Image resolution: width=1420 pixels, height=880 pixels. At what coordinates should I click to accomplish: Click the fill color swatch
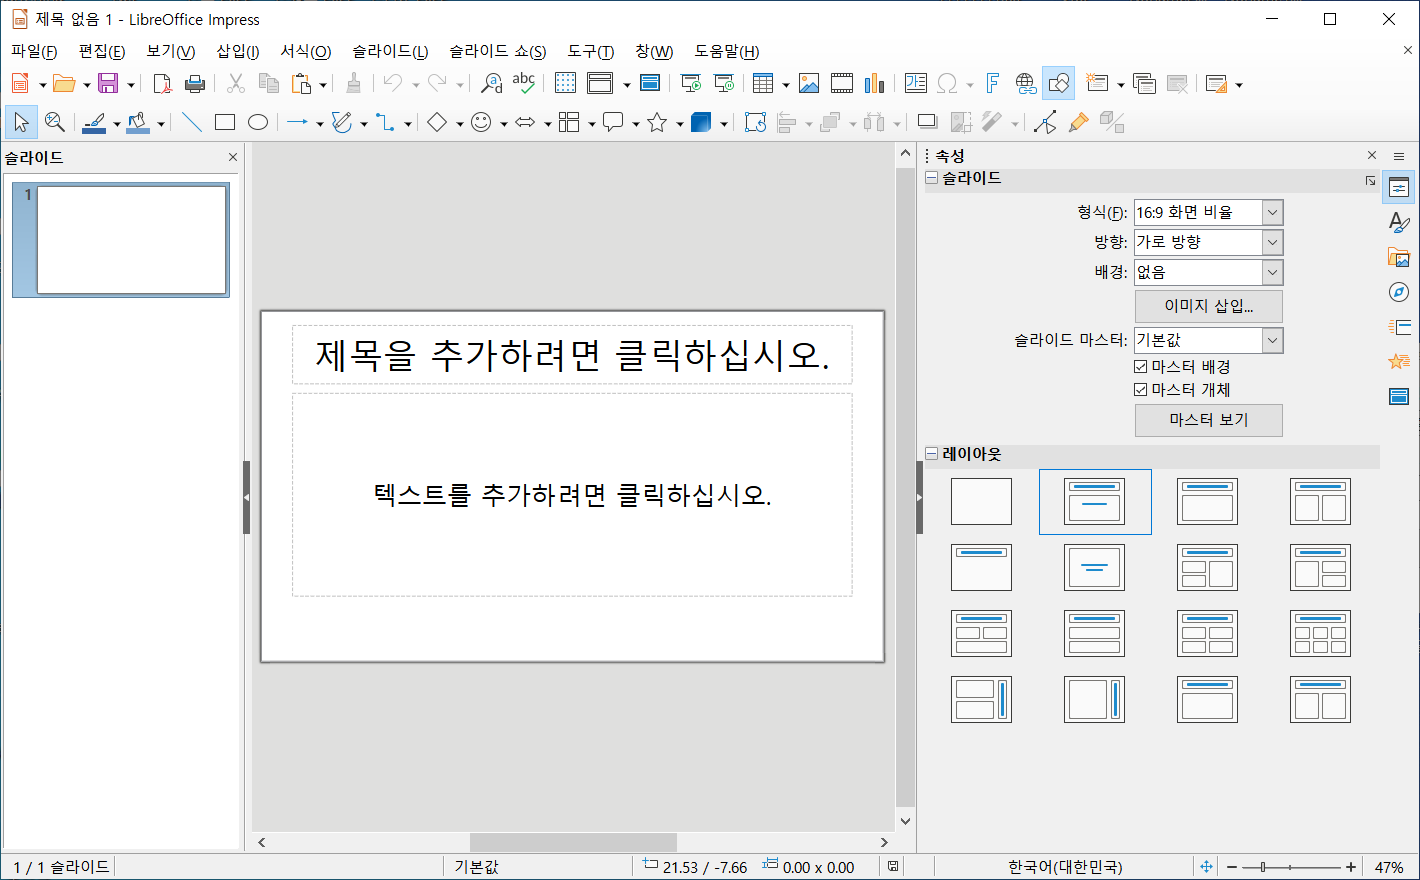click(138, 123)
